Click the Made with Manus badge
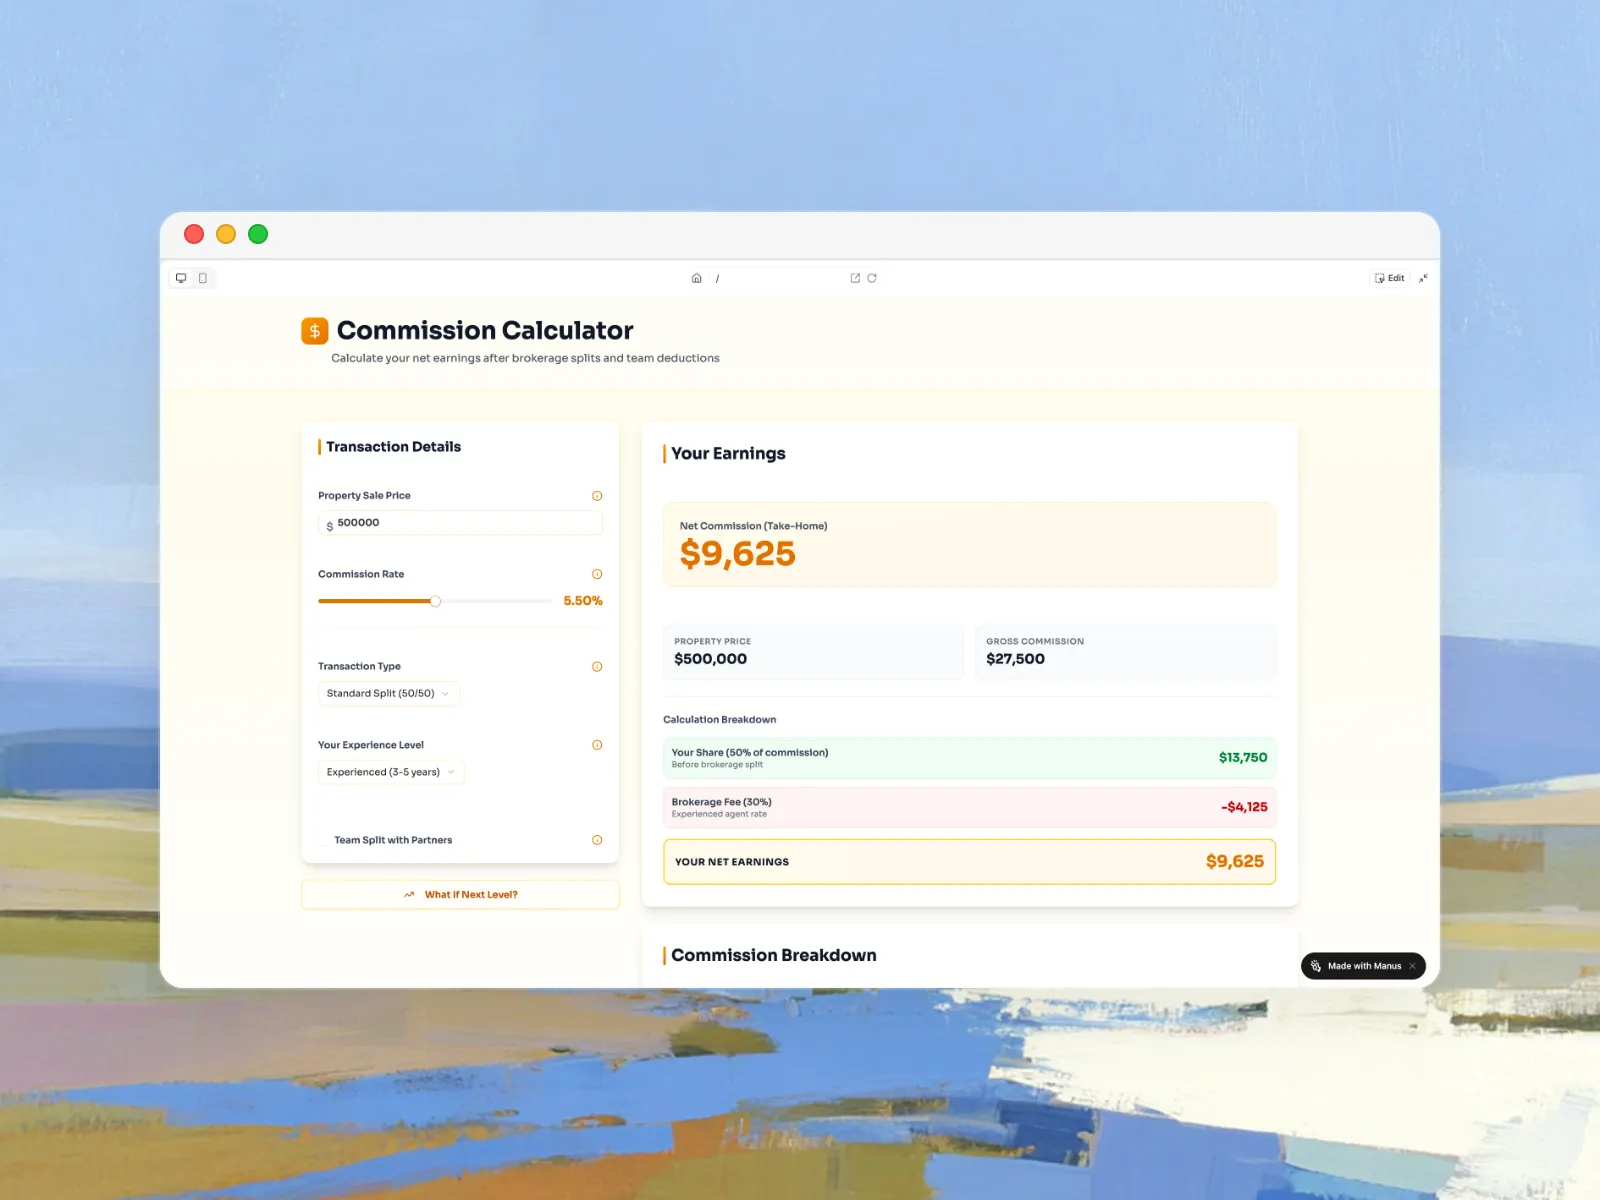This screenshot has width=1600, height=1200. [1360, 966]
